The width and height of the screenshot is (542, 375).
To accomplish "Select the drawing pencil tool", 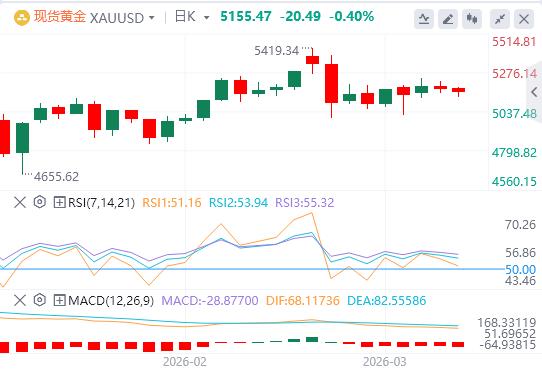I will (448, 18).
